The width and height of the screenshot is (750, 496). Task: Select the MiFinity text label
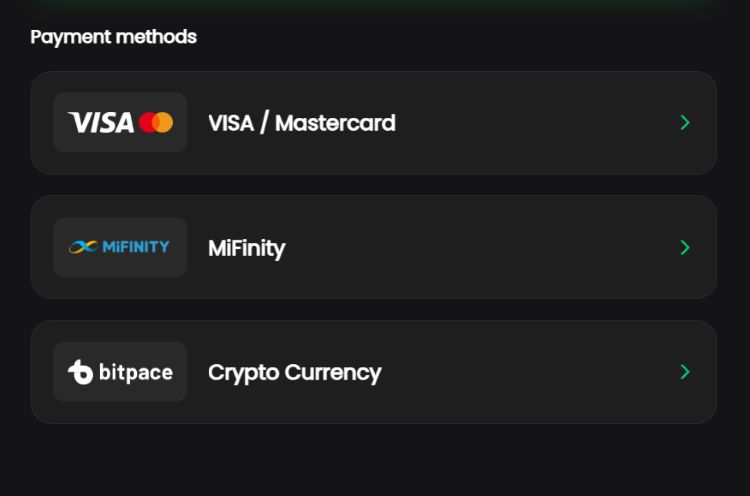pos(246,248)
